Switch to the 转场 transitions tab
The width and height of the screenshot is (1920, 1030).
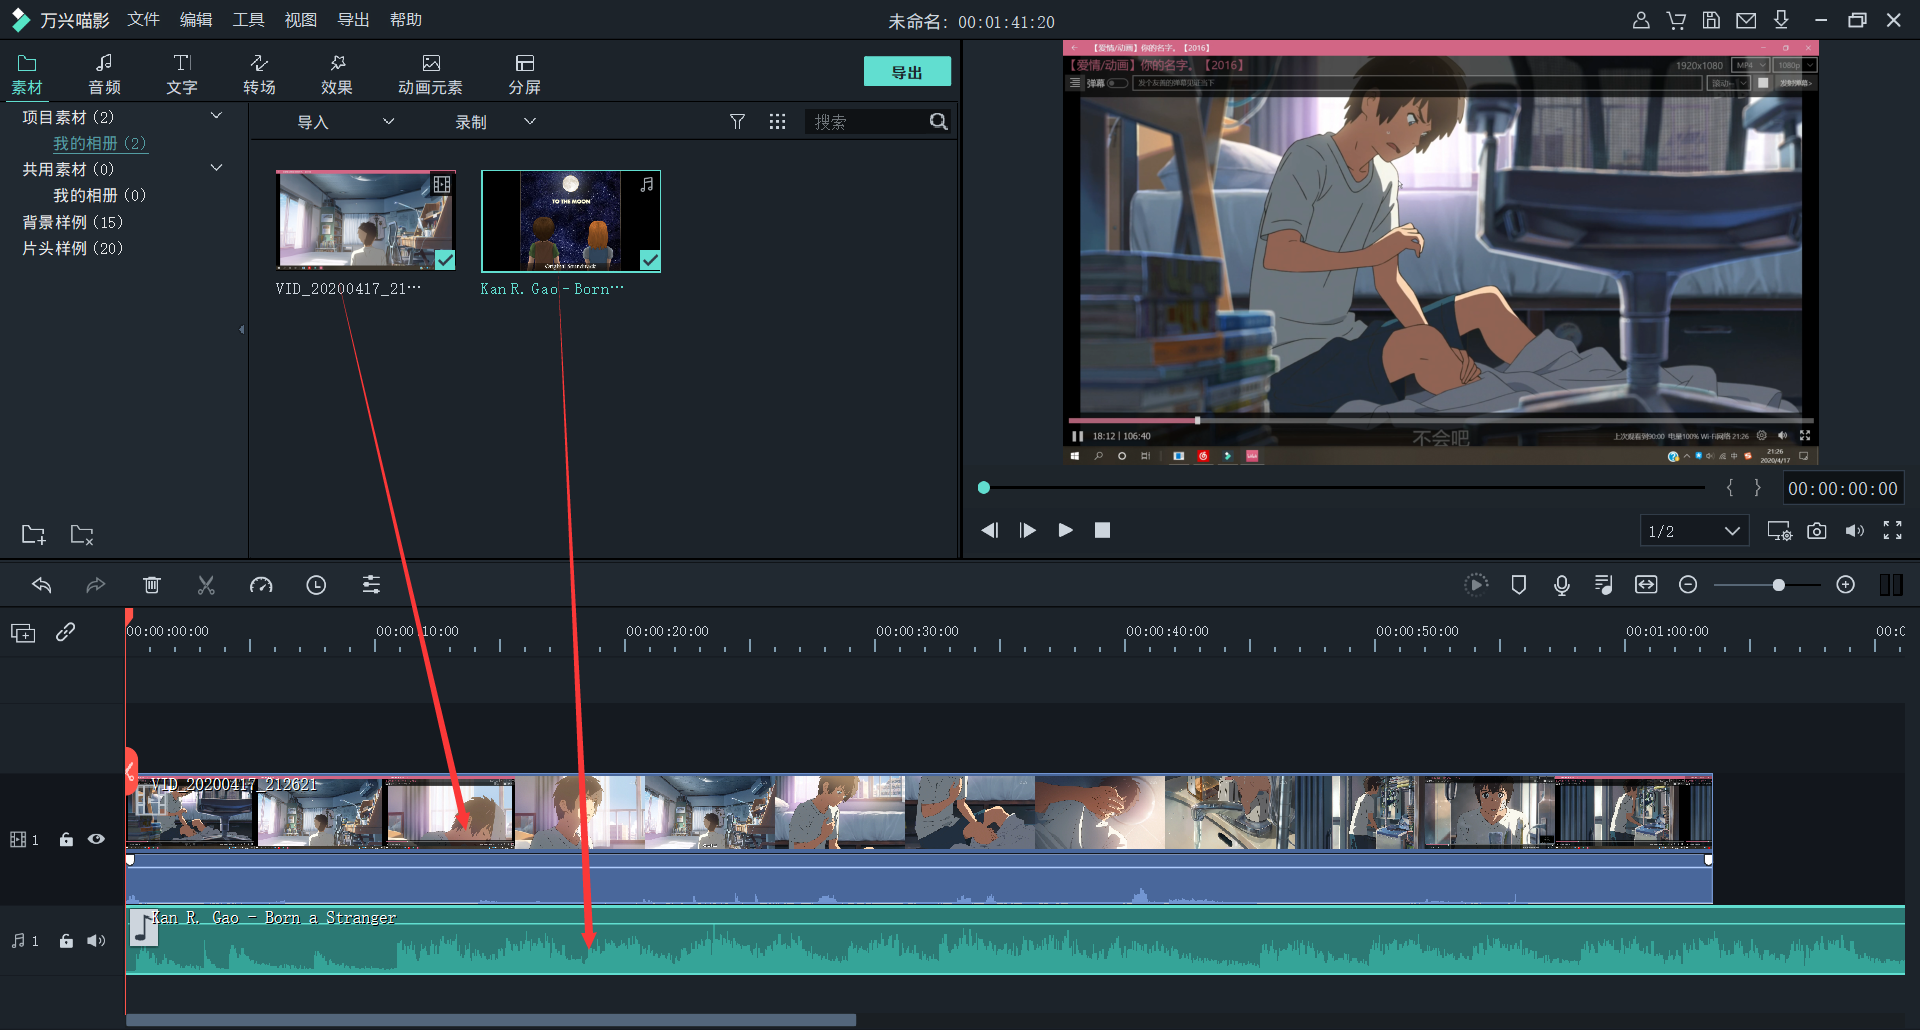[x=259, y=74]
